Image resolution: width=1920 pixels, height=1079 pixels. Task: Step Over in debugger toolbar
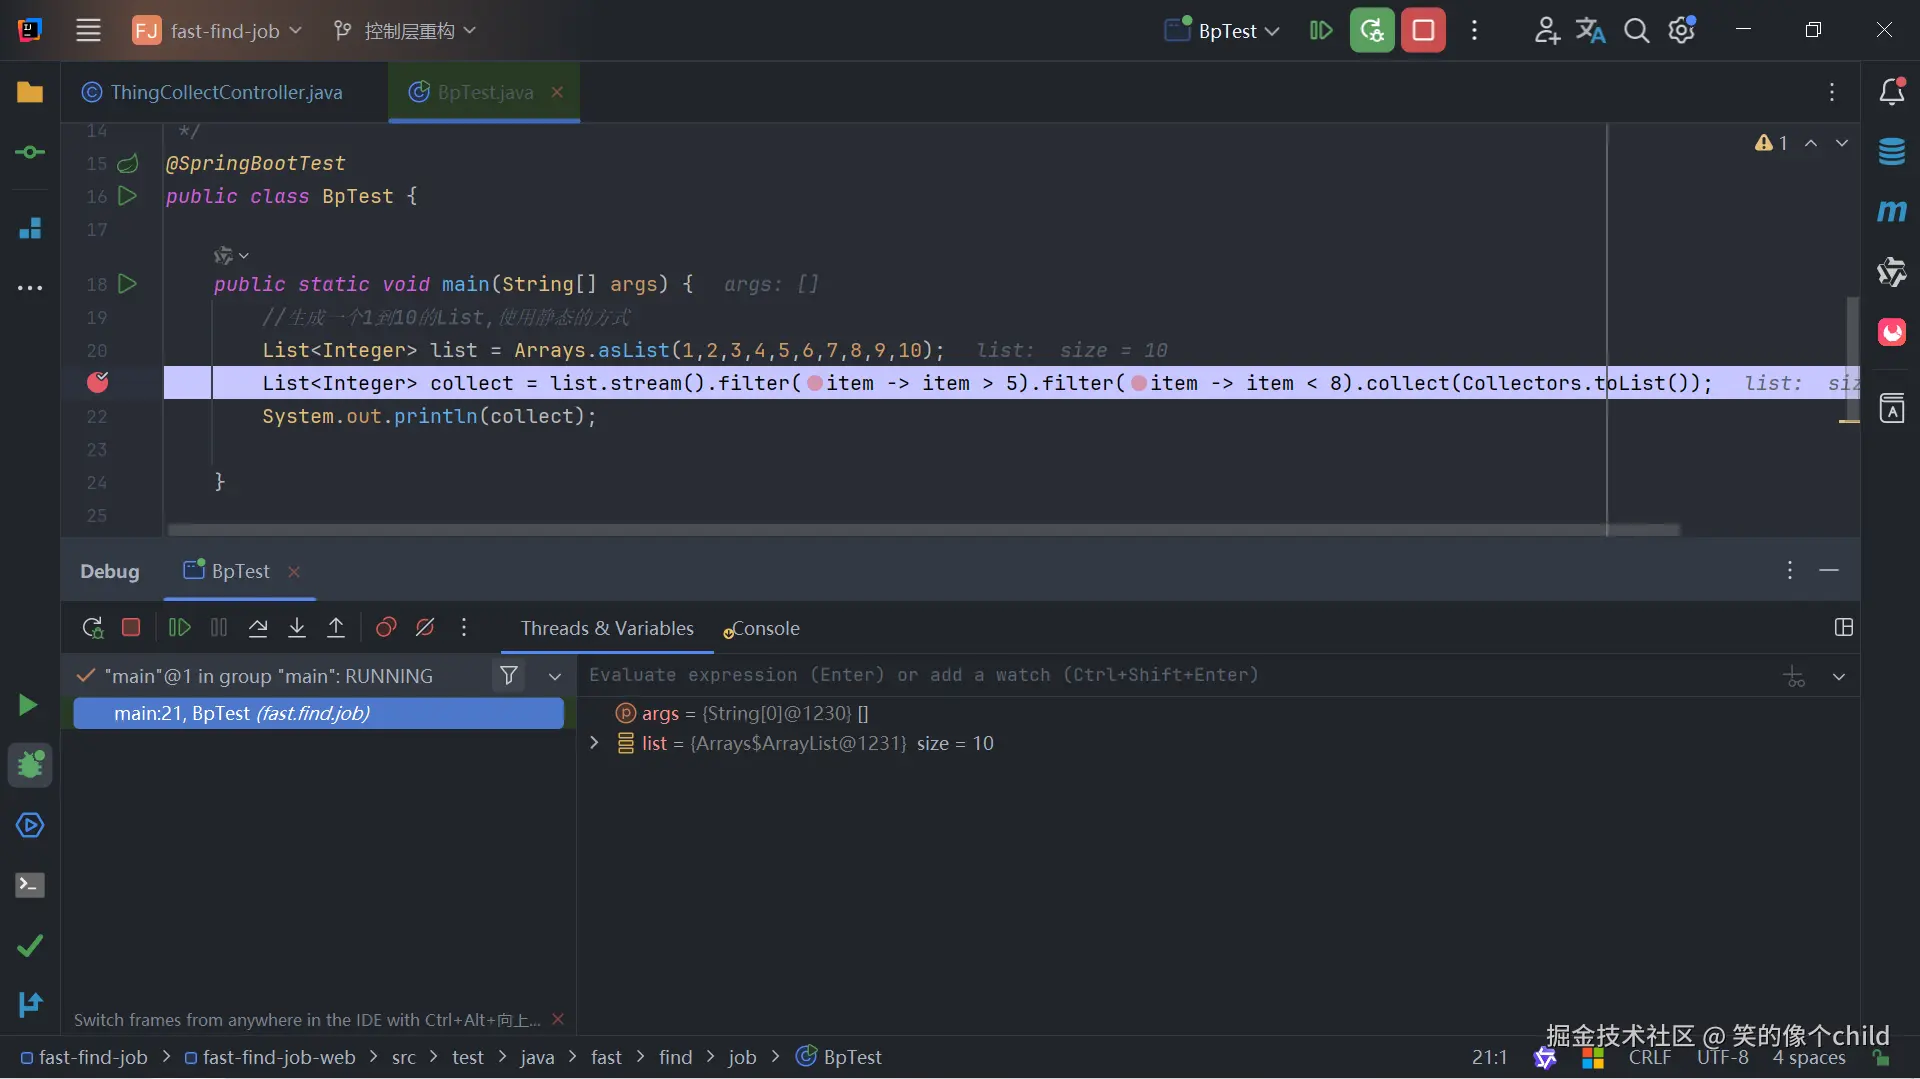click(258, 627)
